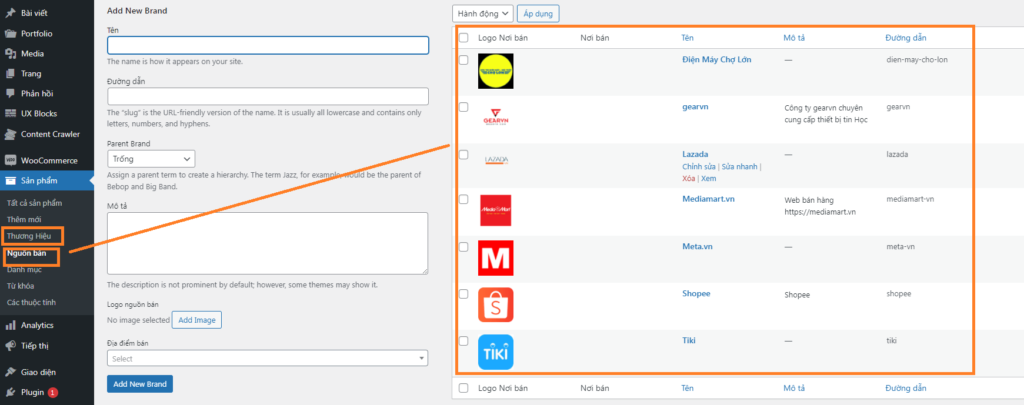This screenshot has height=405, width=1024.
Task: Focus the Đường dẫn slug input field
Action: coord(268,96)
